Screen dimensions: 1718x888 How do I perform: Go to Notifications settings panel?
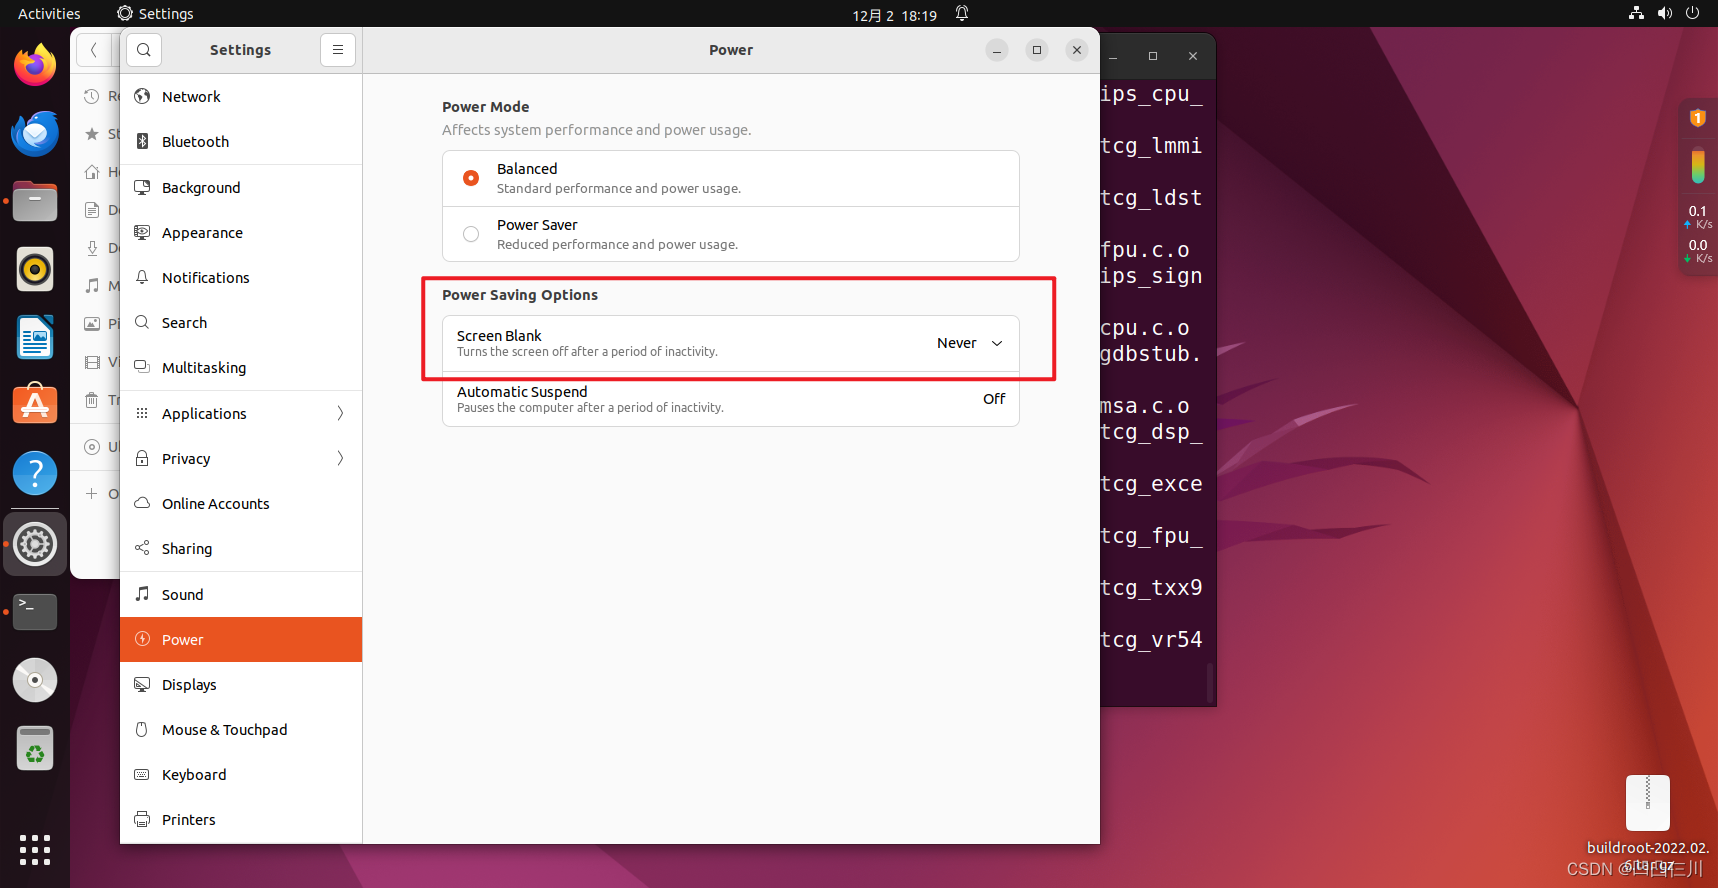click(x=241, y=277)
